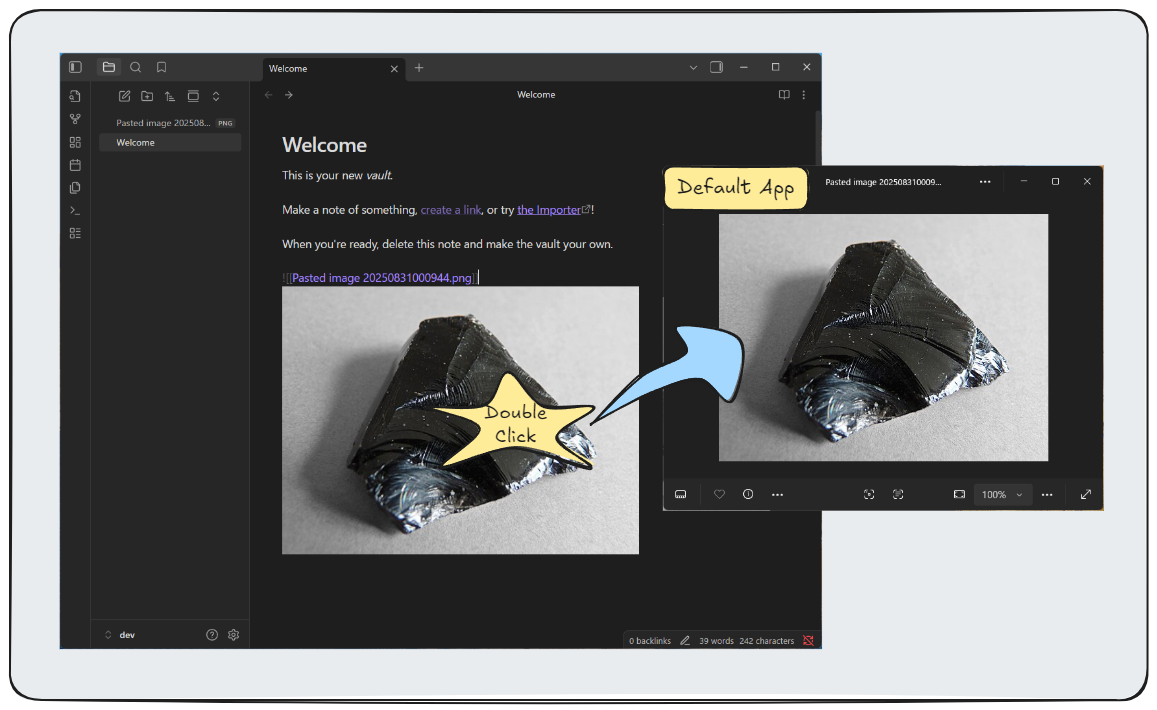Click the Welcome heading in the note
This screenshot has width=1157, height=710.
tap(325, 145)
